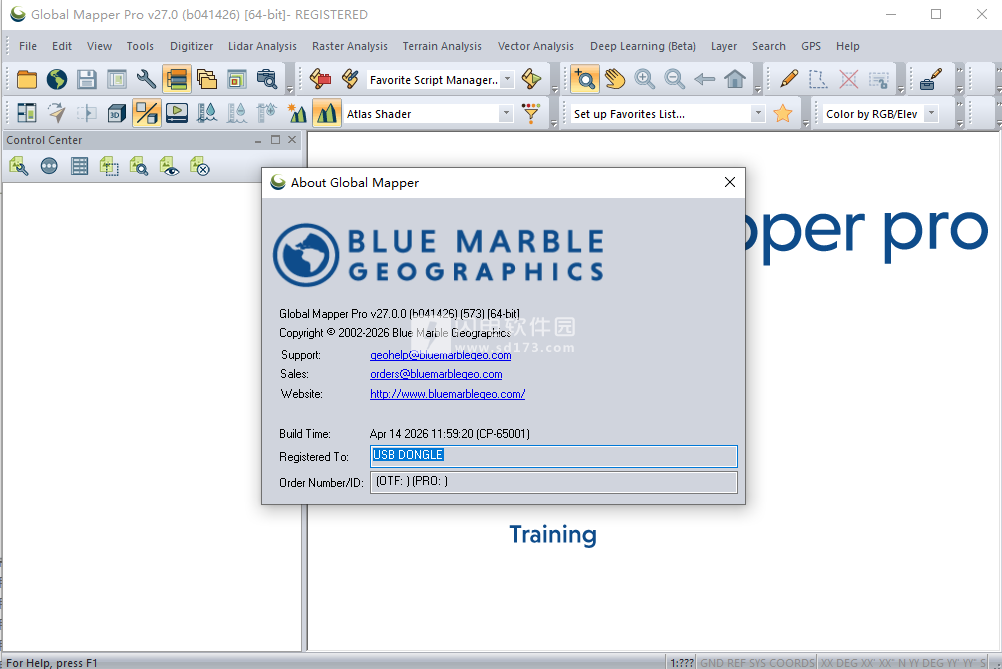
Task: Open the bluemarblegeo.com website link
Action: point(447,394)
